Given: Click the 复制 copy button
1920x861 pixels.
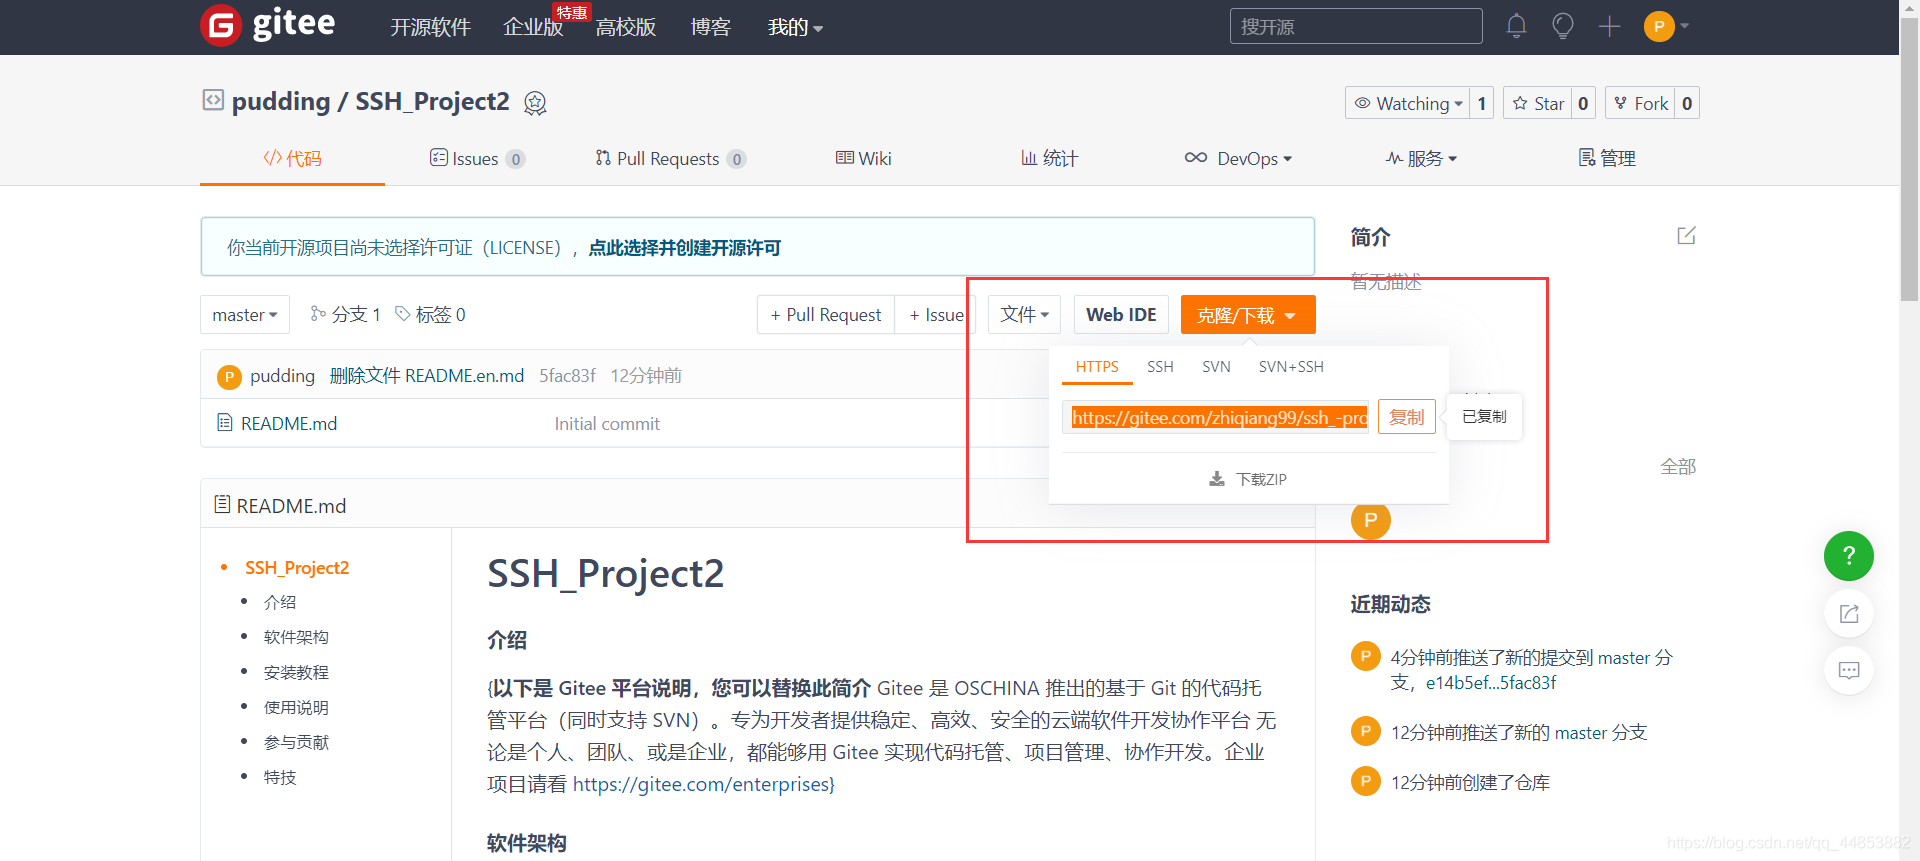Looking at the screenshot, I should click(x=1406, y=417).
